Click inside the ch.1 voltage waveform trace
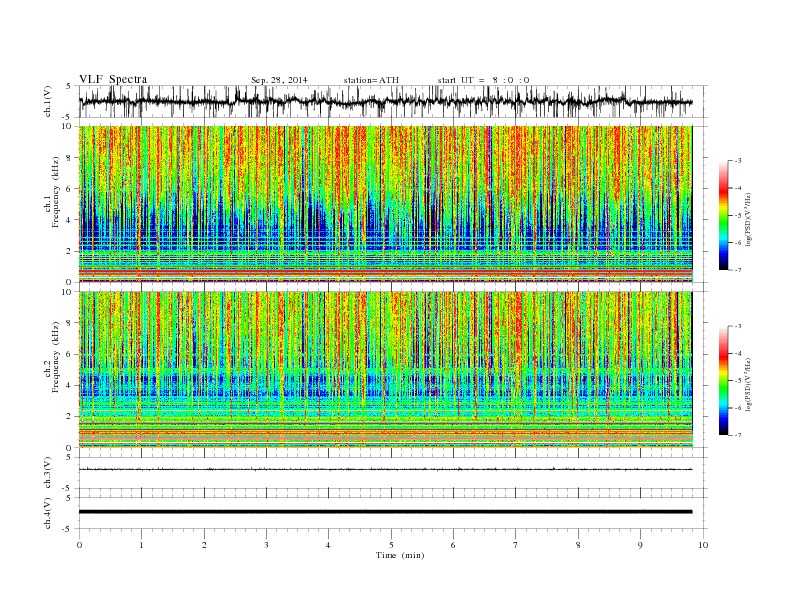This screenshot has width=792, height=612. 385,101
